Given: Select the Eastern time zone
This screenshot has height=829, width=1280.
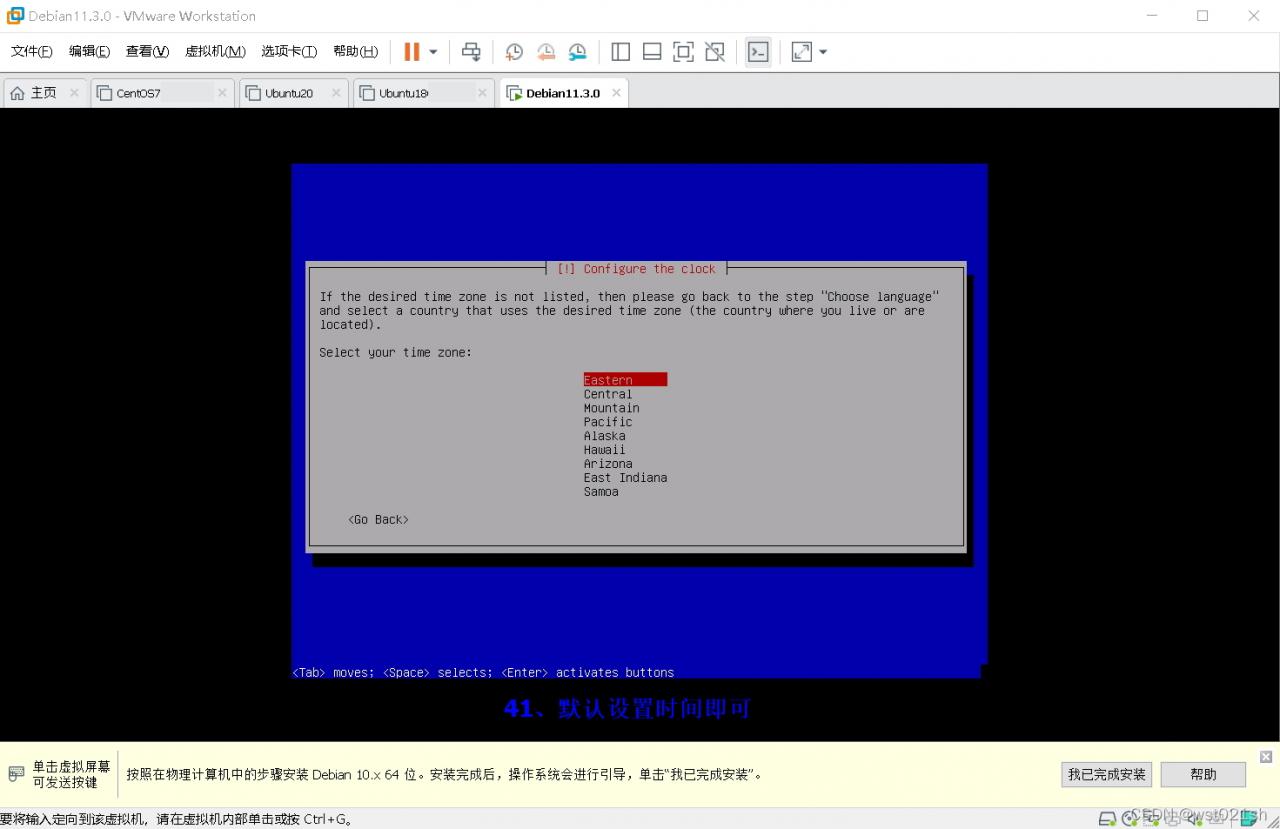Looking at the screenshot, I should click(x=625, y=380).
